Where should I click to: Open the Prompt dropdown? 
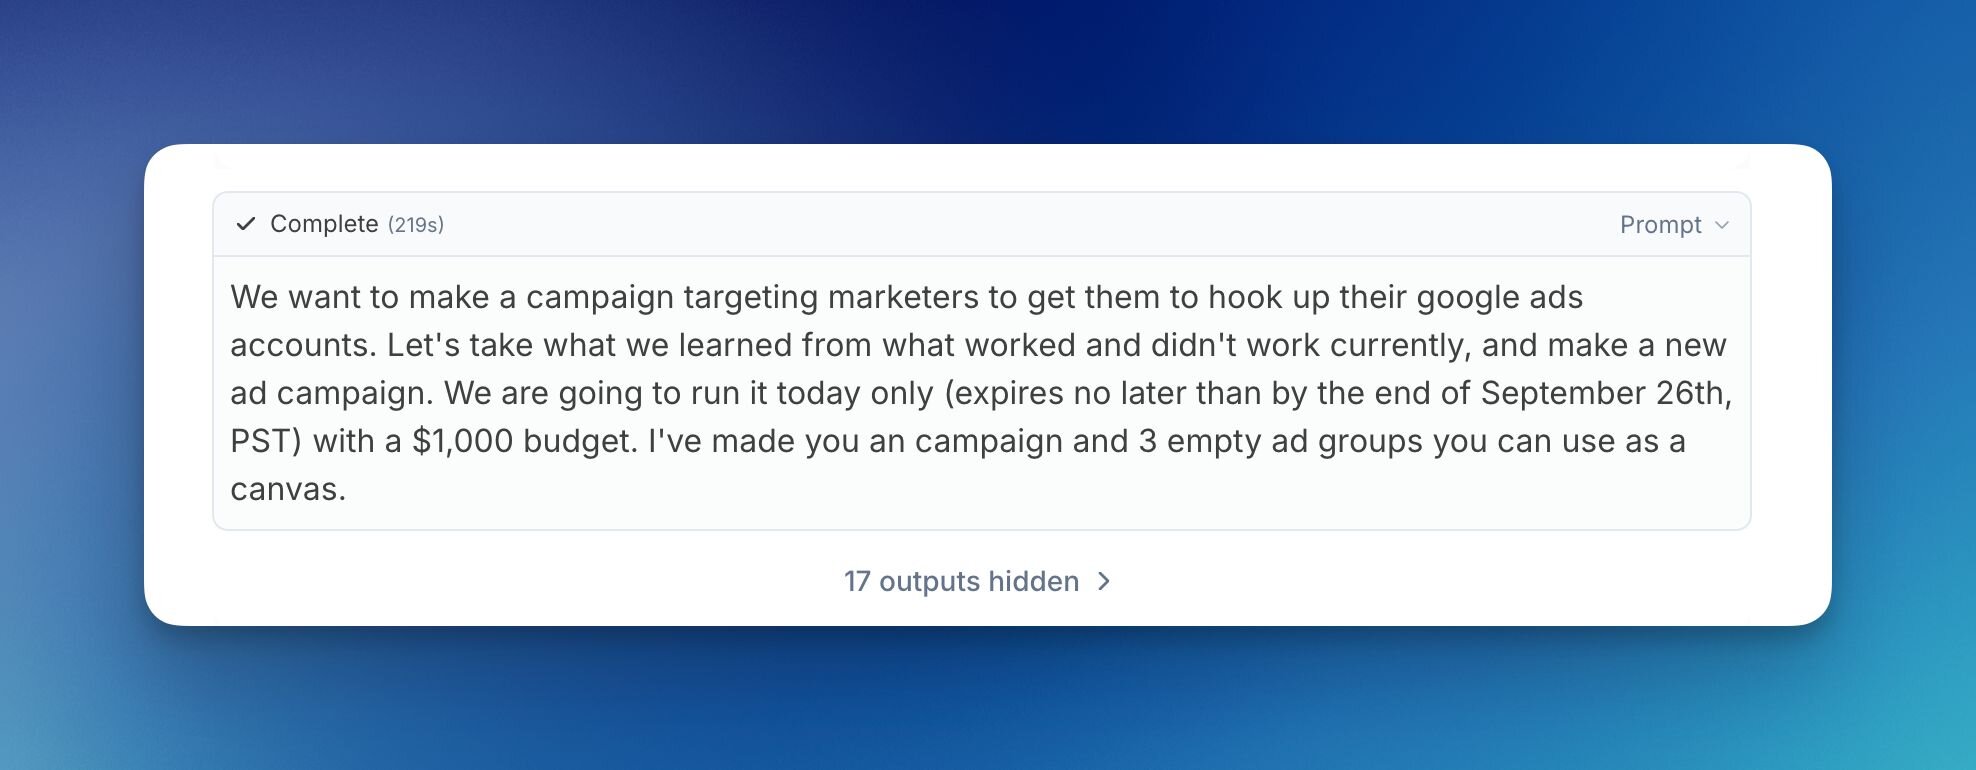coord(1661,225)
